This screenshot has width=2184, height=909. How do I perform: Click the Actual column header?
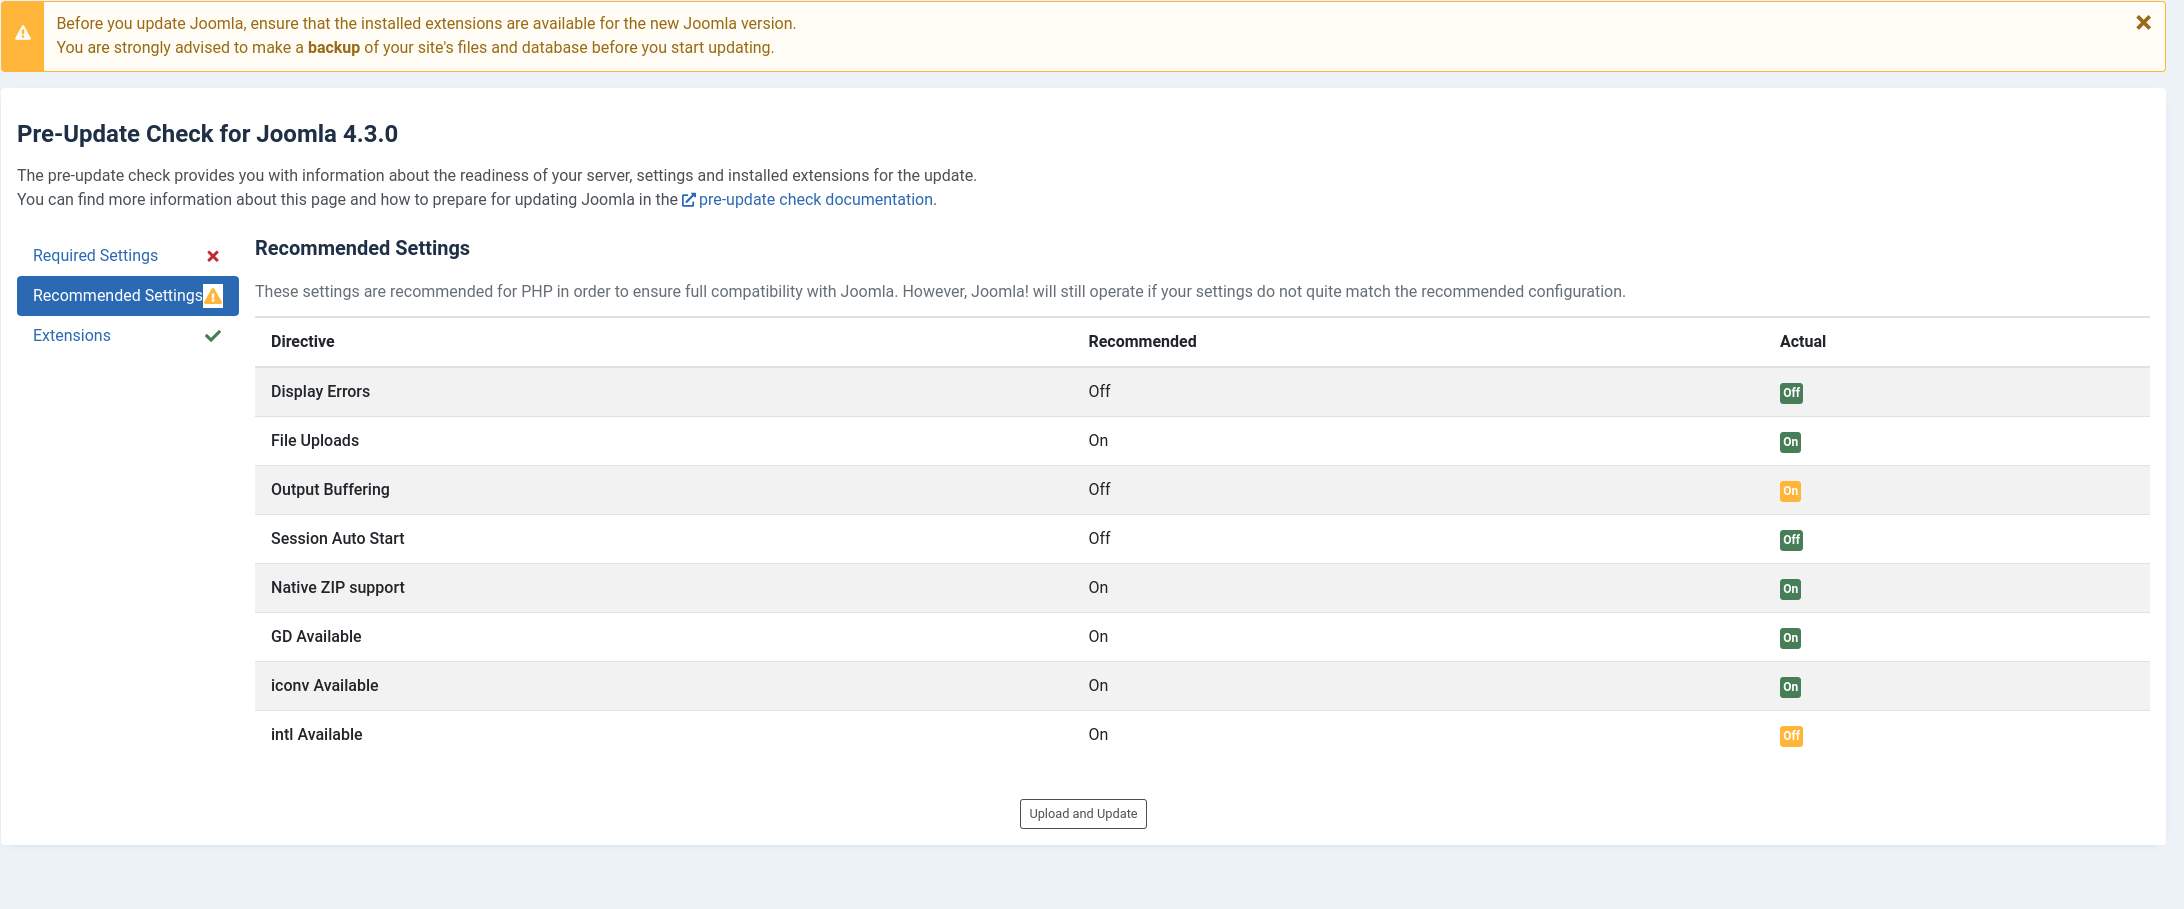tap(1802, 342)
